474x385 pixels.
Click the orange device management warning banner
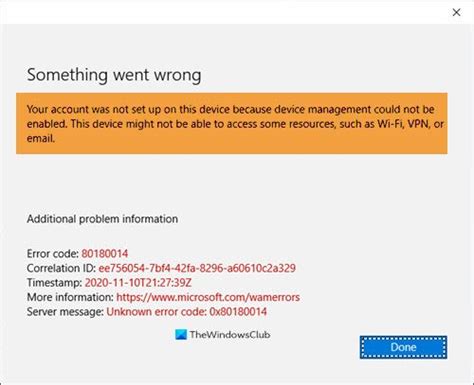pos(232,123)
